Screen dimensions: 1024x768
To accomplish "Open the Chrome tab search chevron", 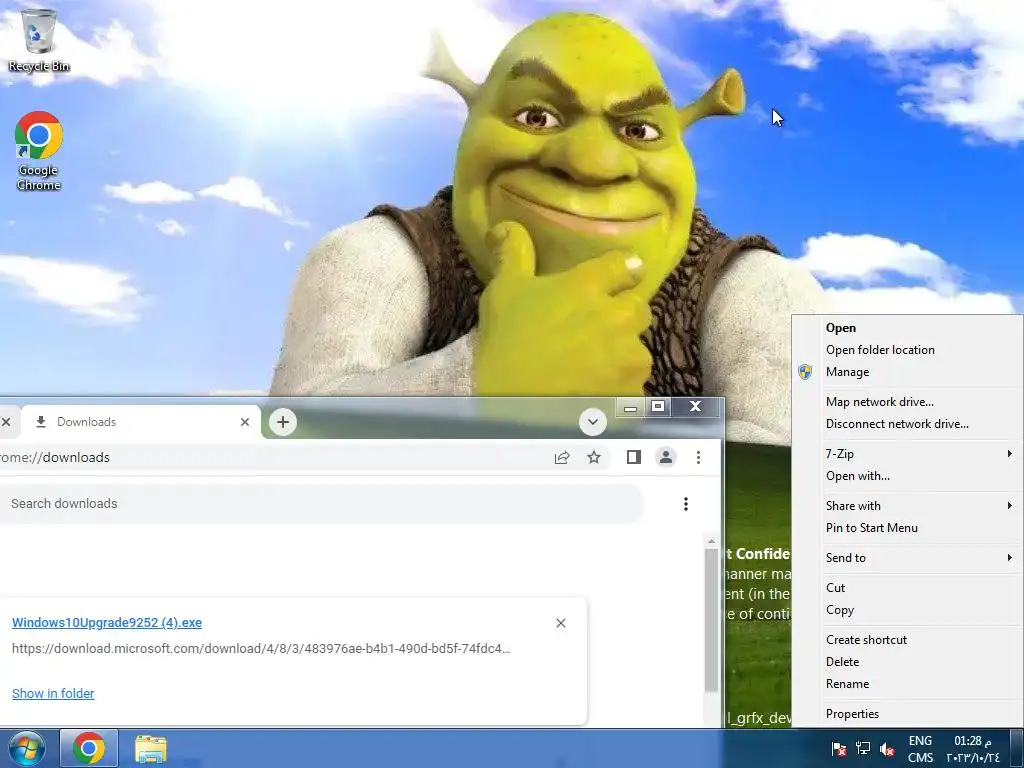I will point(592,422).
